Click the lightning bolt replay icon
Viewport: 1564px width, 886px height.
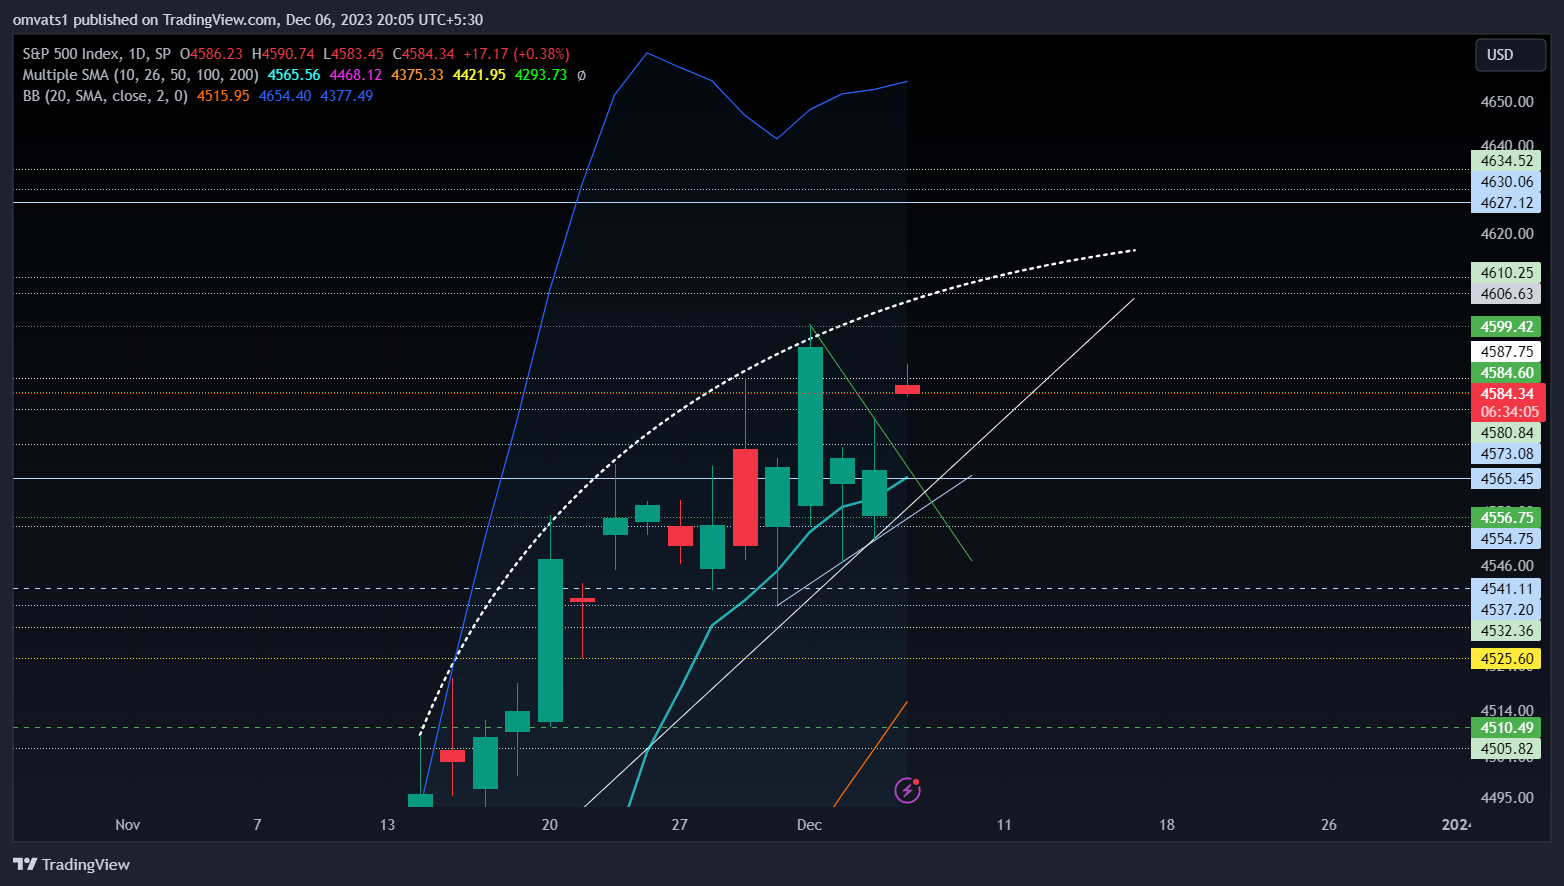point(907,791)
